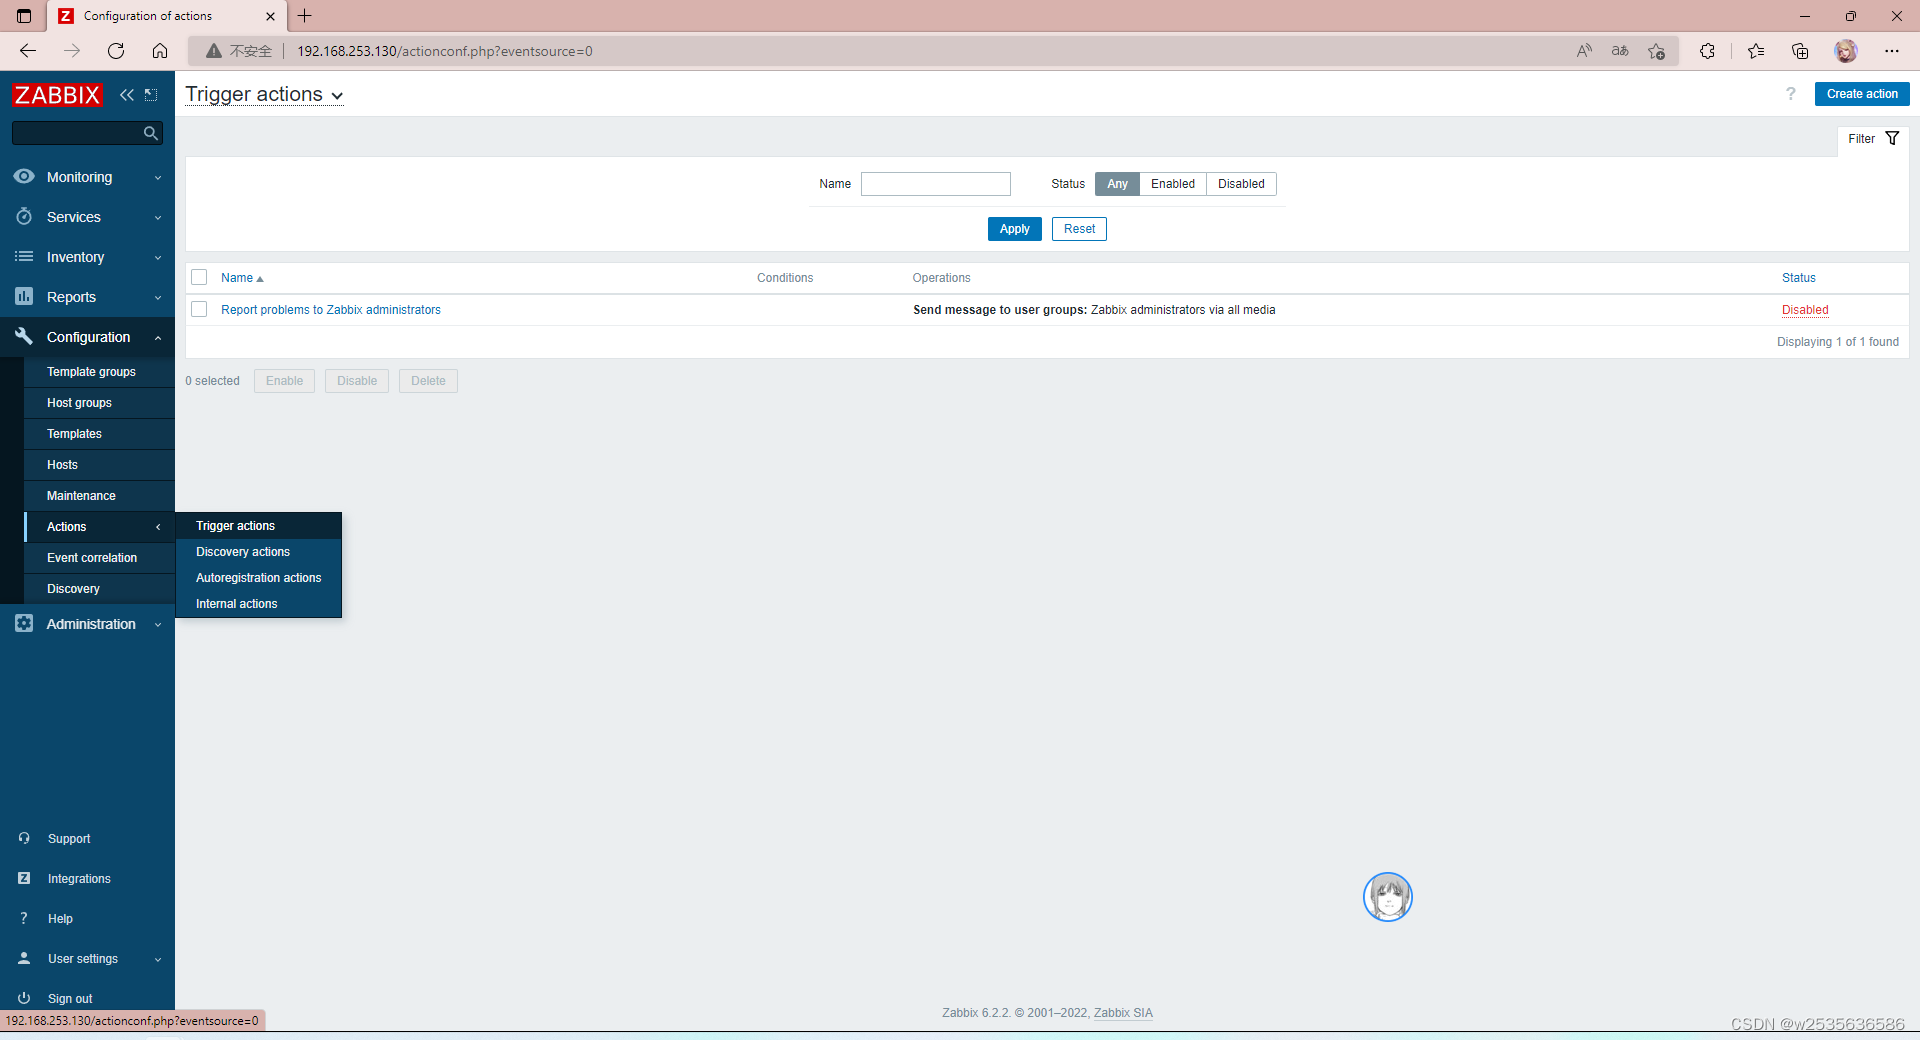
Task: Click the browser home icon
Action: (x=160, y=51)
